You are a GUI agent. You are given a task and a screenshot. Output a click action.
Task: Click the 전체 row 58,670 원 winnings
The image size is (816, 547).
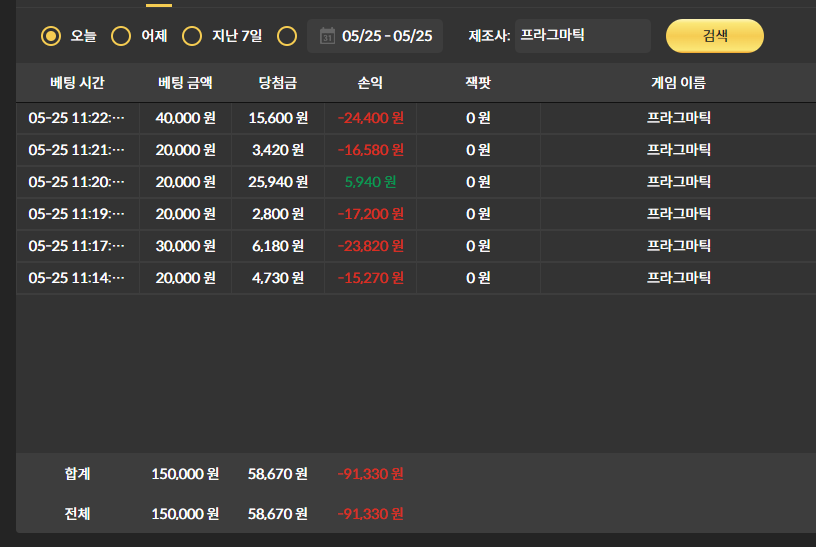[278, 514]
